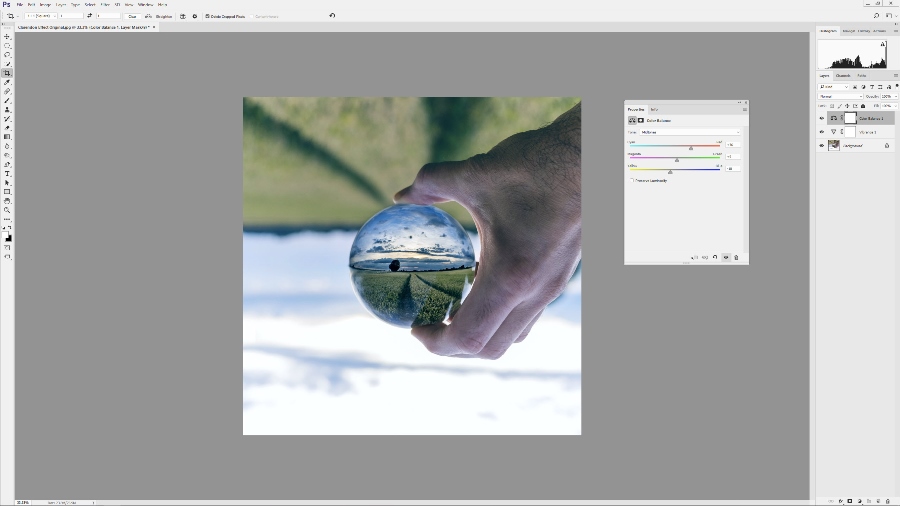Hide the Background layer
900x506 pixels.
point(822,145)
